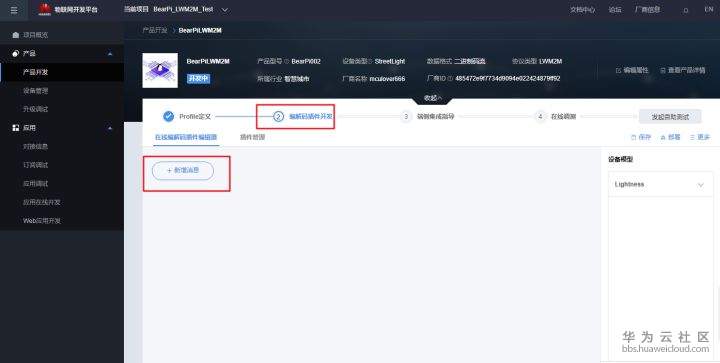Go to 产品开发 breadcrumb link

point(155,30)
